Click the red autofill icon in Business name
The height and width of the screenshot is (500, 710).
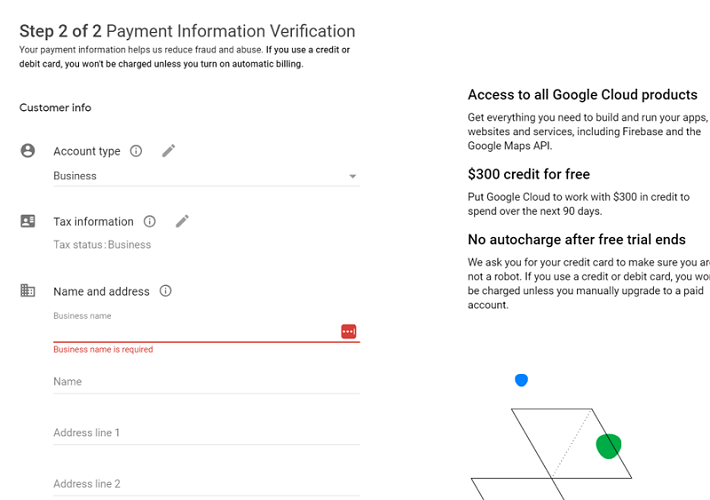tap(348, 331)
